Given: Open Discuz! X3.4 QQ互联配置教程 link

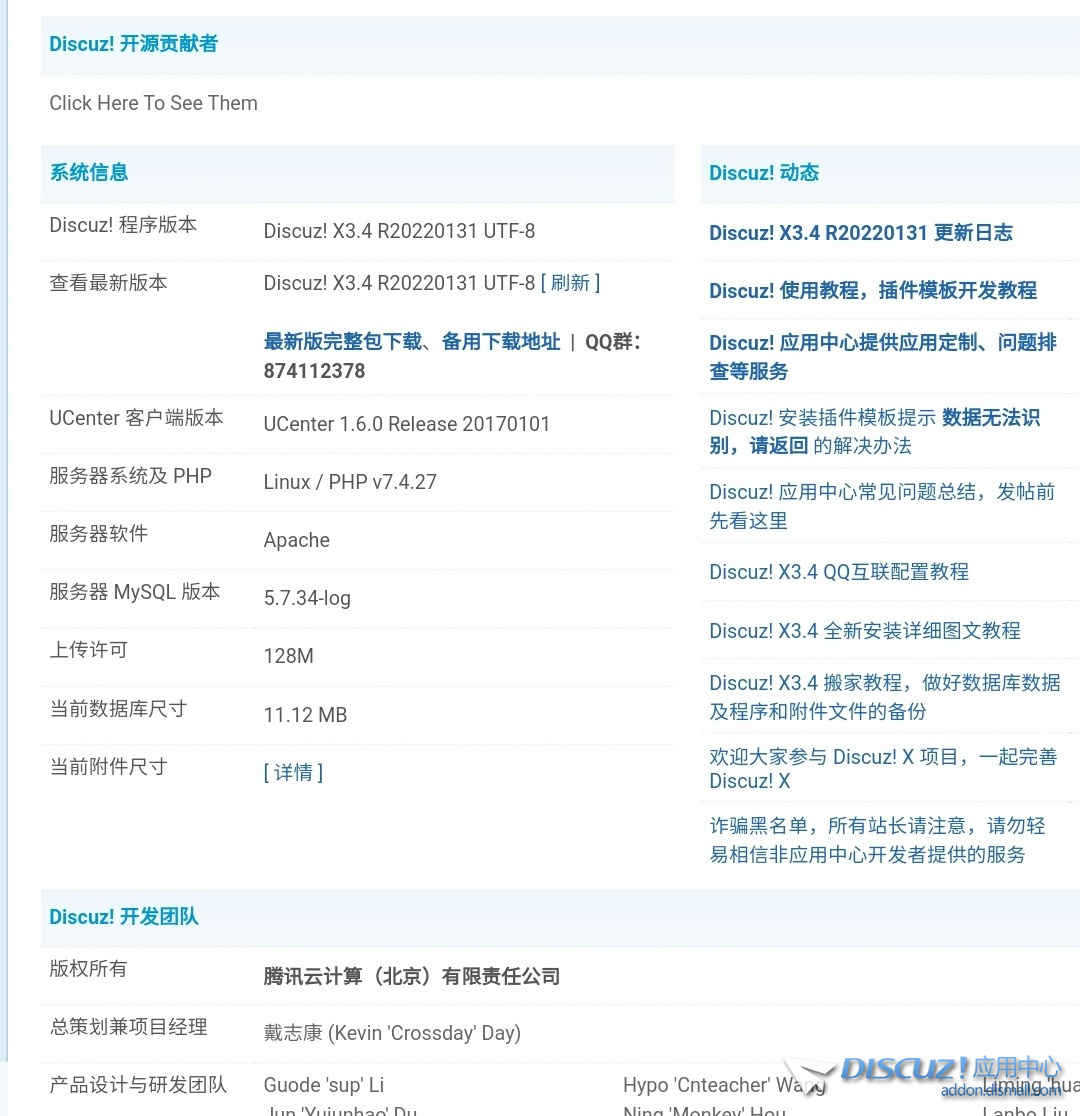Looking at the screenshot, I should (839, 572).
